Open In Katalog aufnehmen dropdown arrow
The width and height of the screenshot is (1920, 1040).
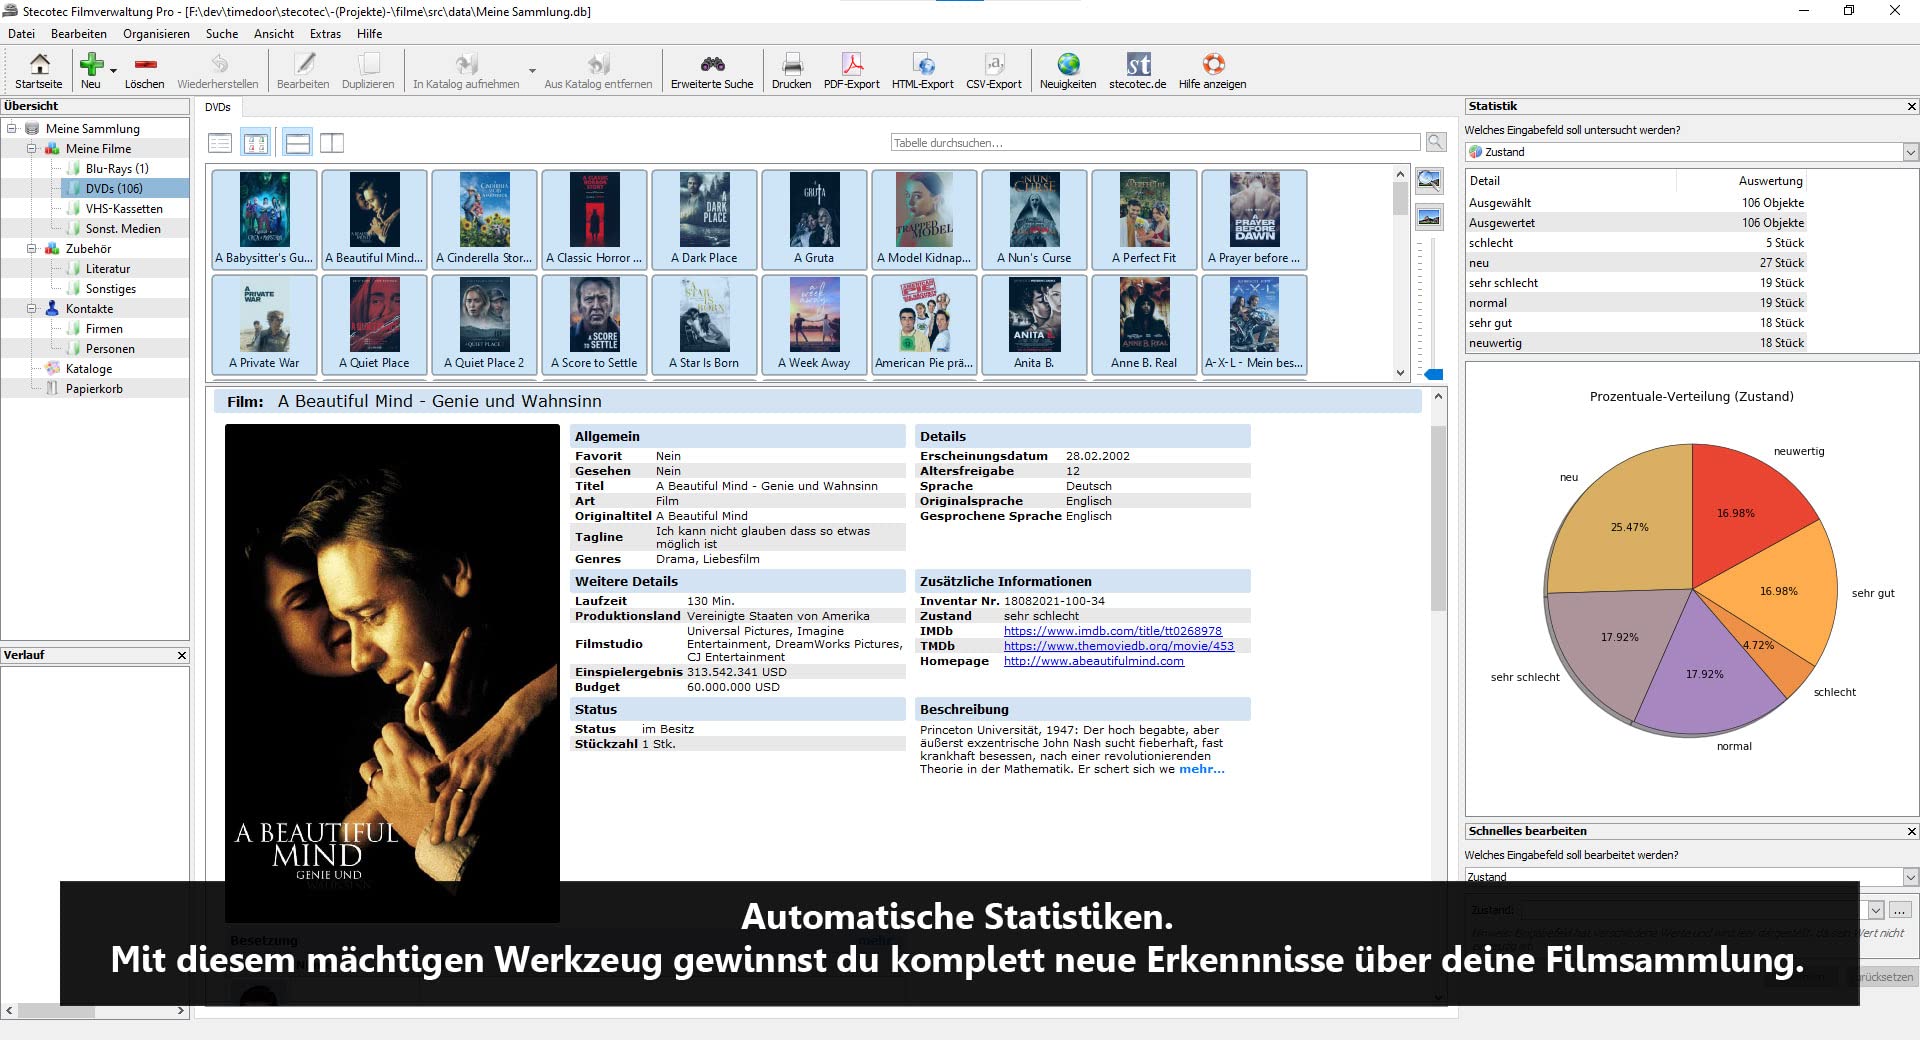pos(532,71)
